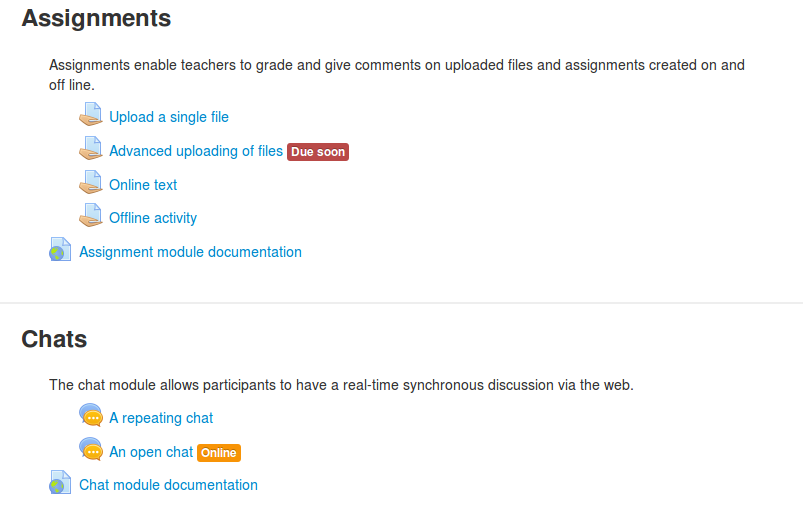Click the Upload a single file assignment icon
Image resolution: width=810 pixels, height=518 pixels.
click(x=91, y=115)
